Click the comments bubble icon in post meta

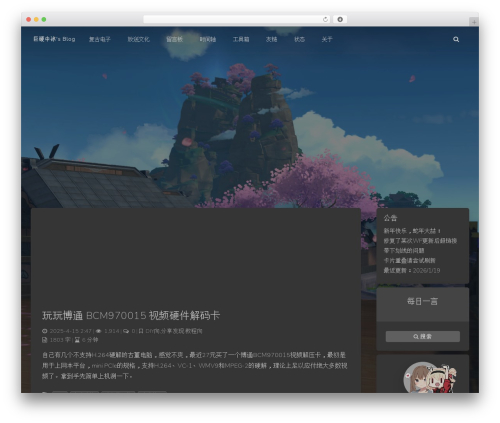tap(126, 331)
